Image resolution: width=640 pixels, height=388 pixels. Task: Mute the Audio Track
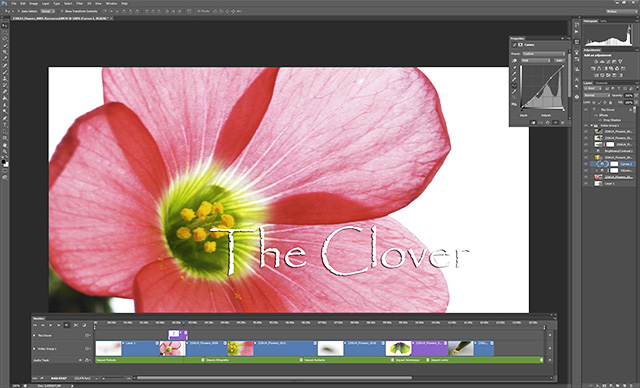(x=80, y=360)
